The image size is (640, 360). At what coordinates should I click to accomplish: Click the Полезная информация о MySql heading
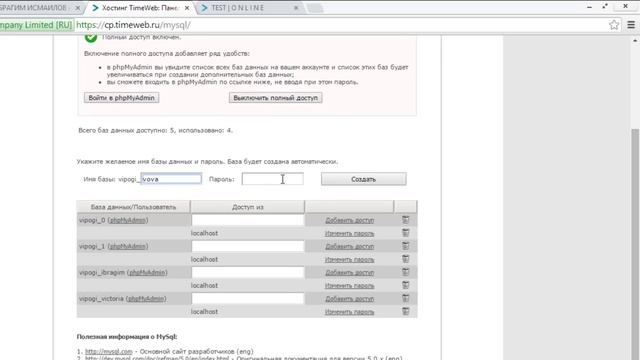(x=127, y=337)
